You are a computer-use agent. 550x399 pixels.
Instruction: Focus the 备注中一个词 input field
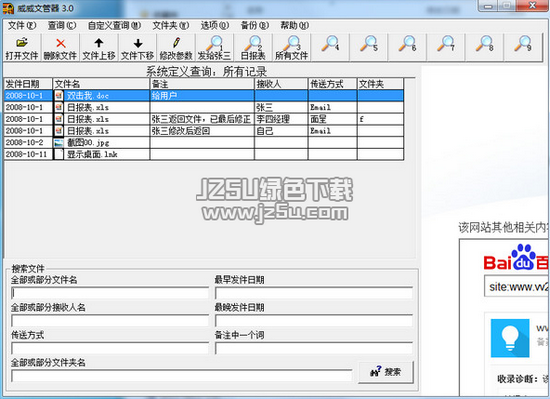[x=314, y=348]
